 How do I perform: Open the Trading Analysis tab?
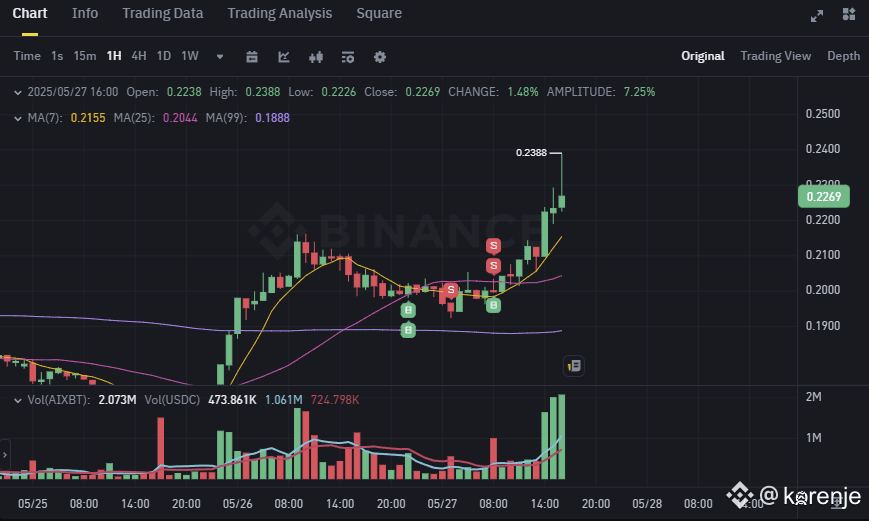click(x=279, y=13)
